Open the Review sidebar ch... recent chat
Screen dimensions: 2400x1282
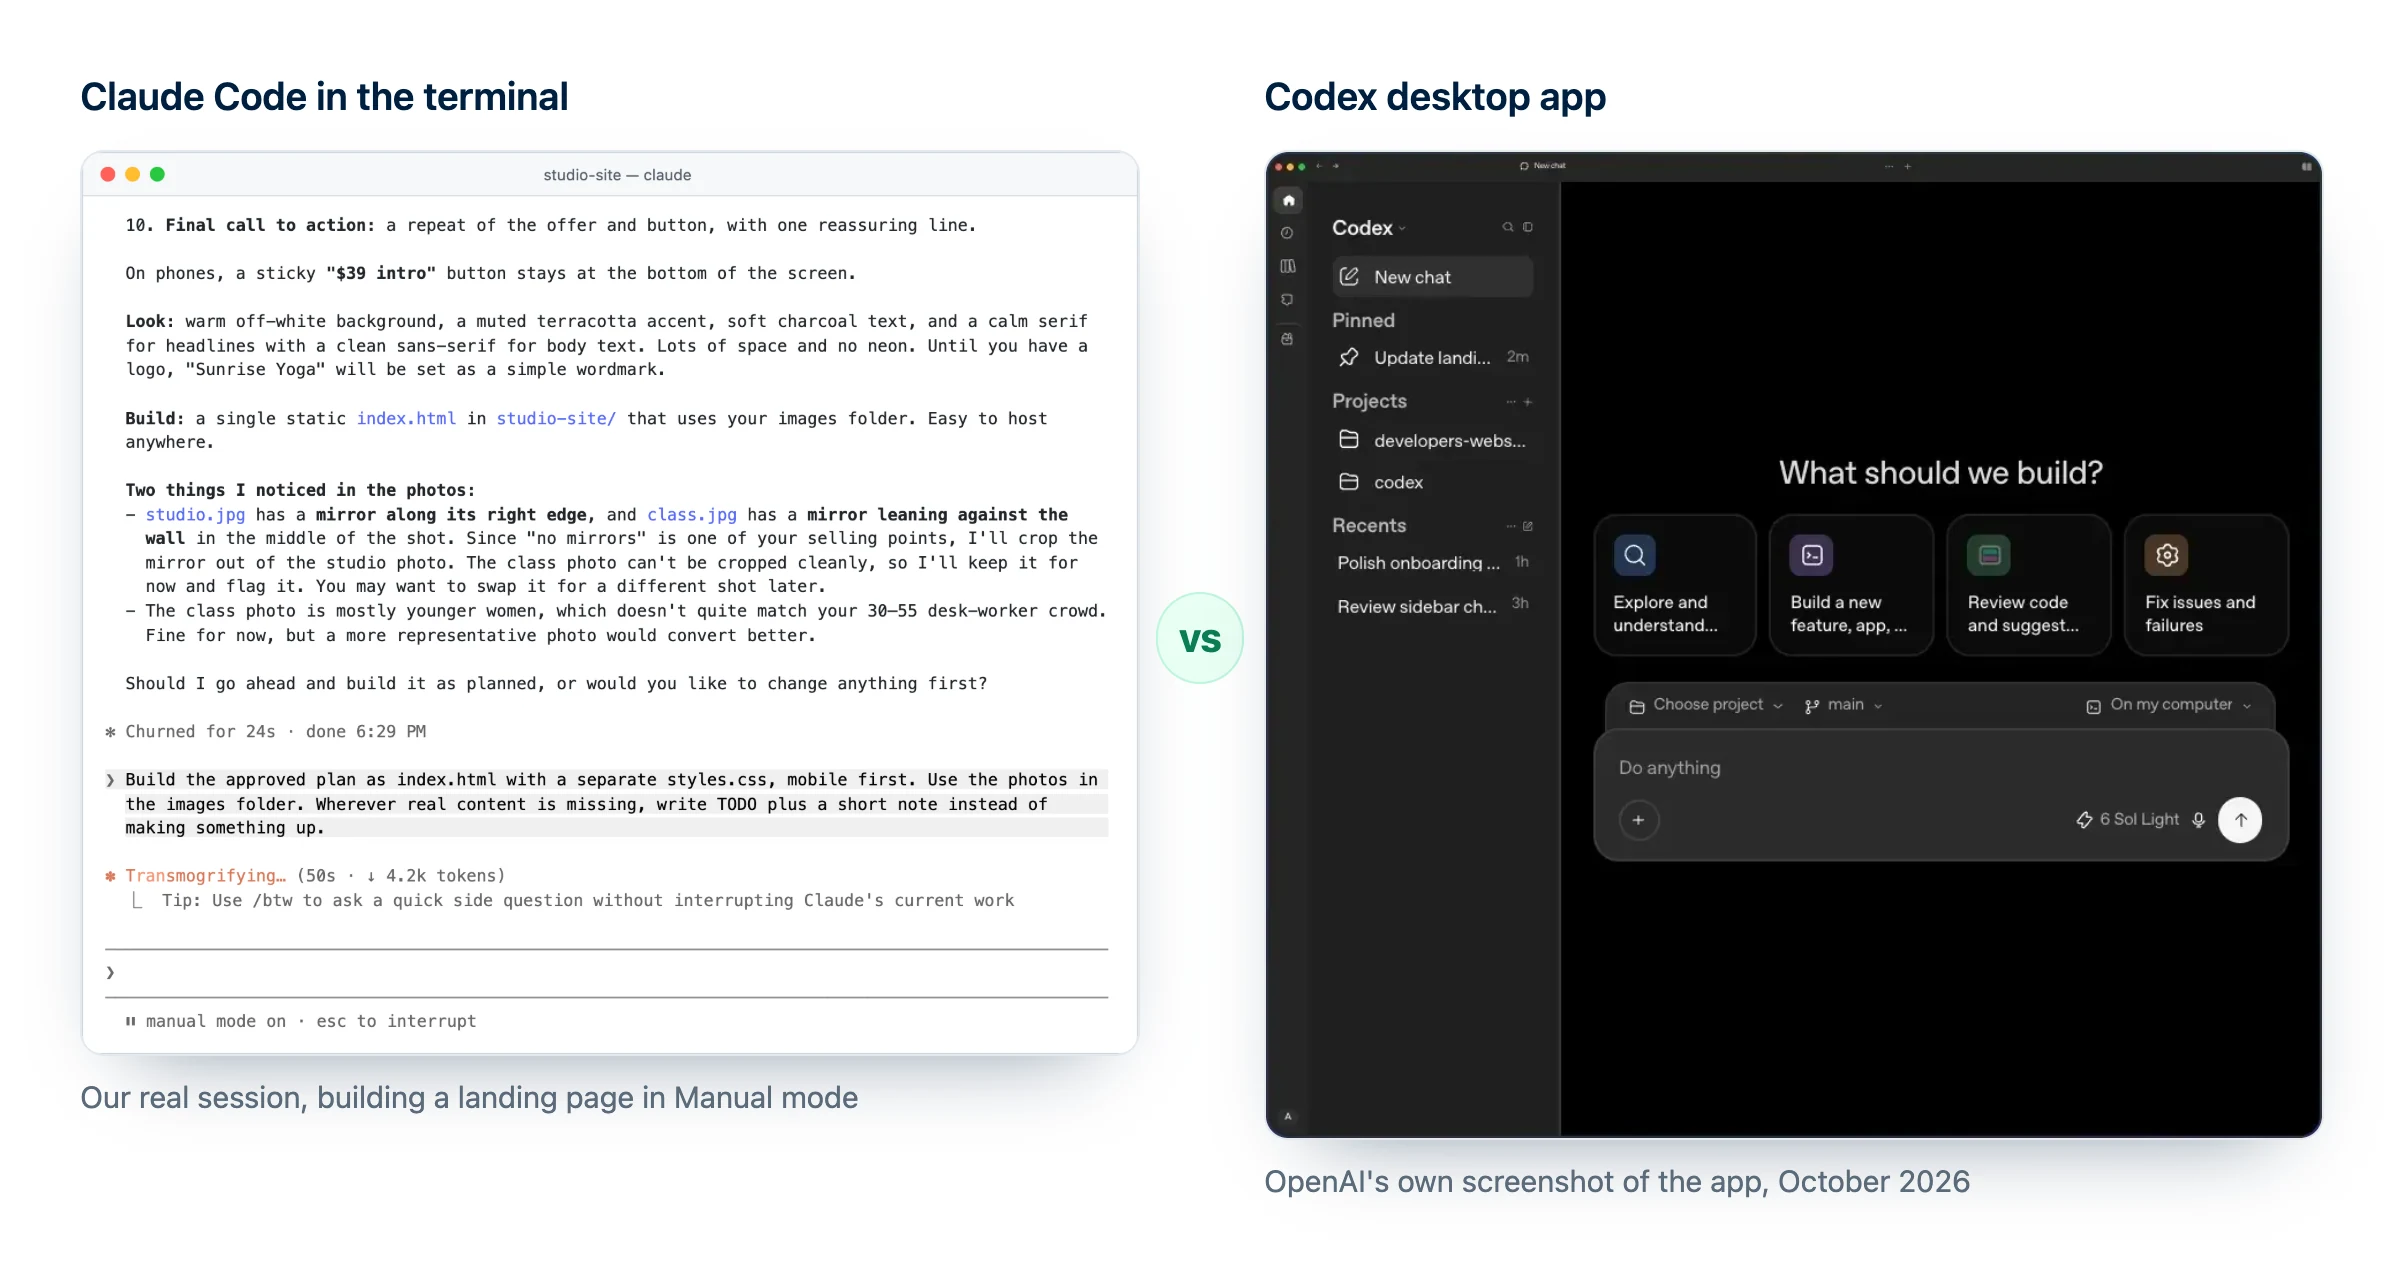coord(1432,606)
